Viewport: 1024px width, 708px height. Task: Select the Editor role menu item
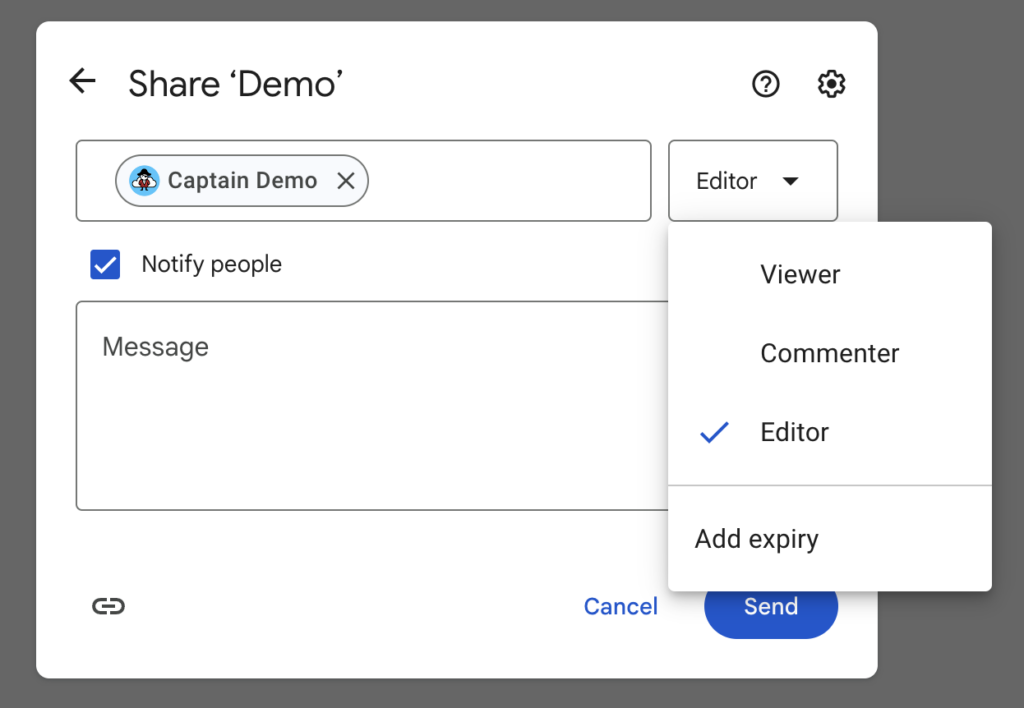pyautogui.click(x=795, y=433)
